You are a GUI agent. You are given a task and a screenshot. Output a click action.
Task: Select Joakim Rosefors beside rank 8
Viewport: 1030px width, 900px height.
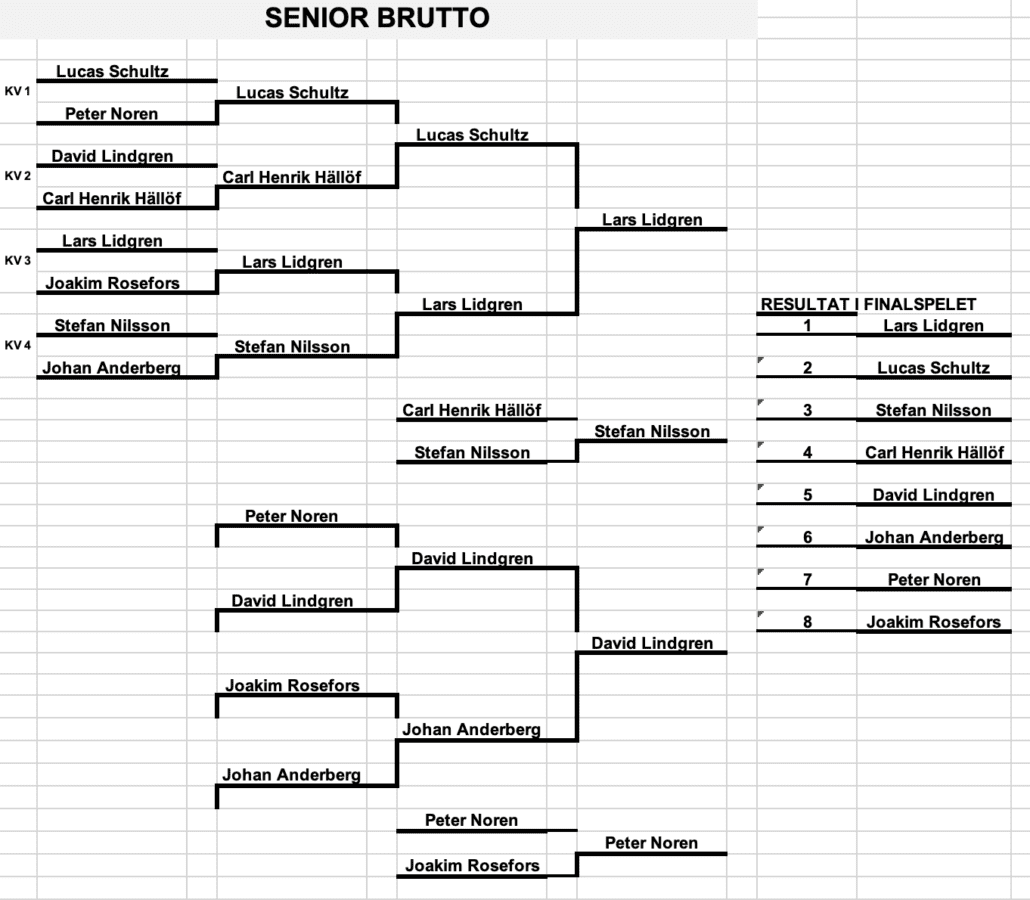point(933,622)
